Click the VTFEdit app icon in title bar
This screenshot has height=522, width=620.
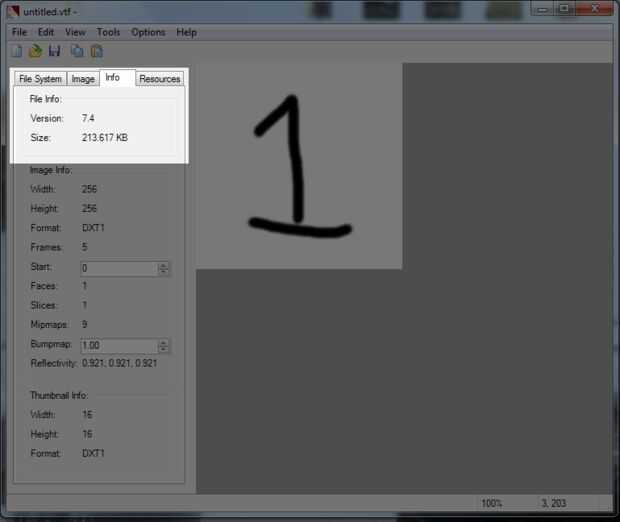[x=13, y=11]
